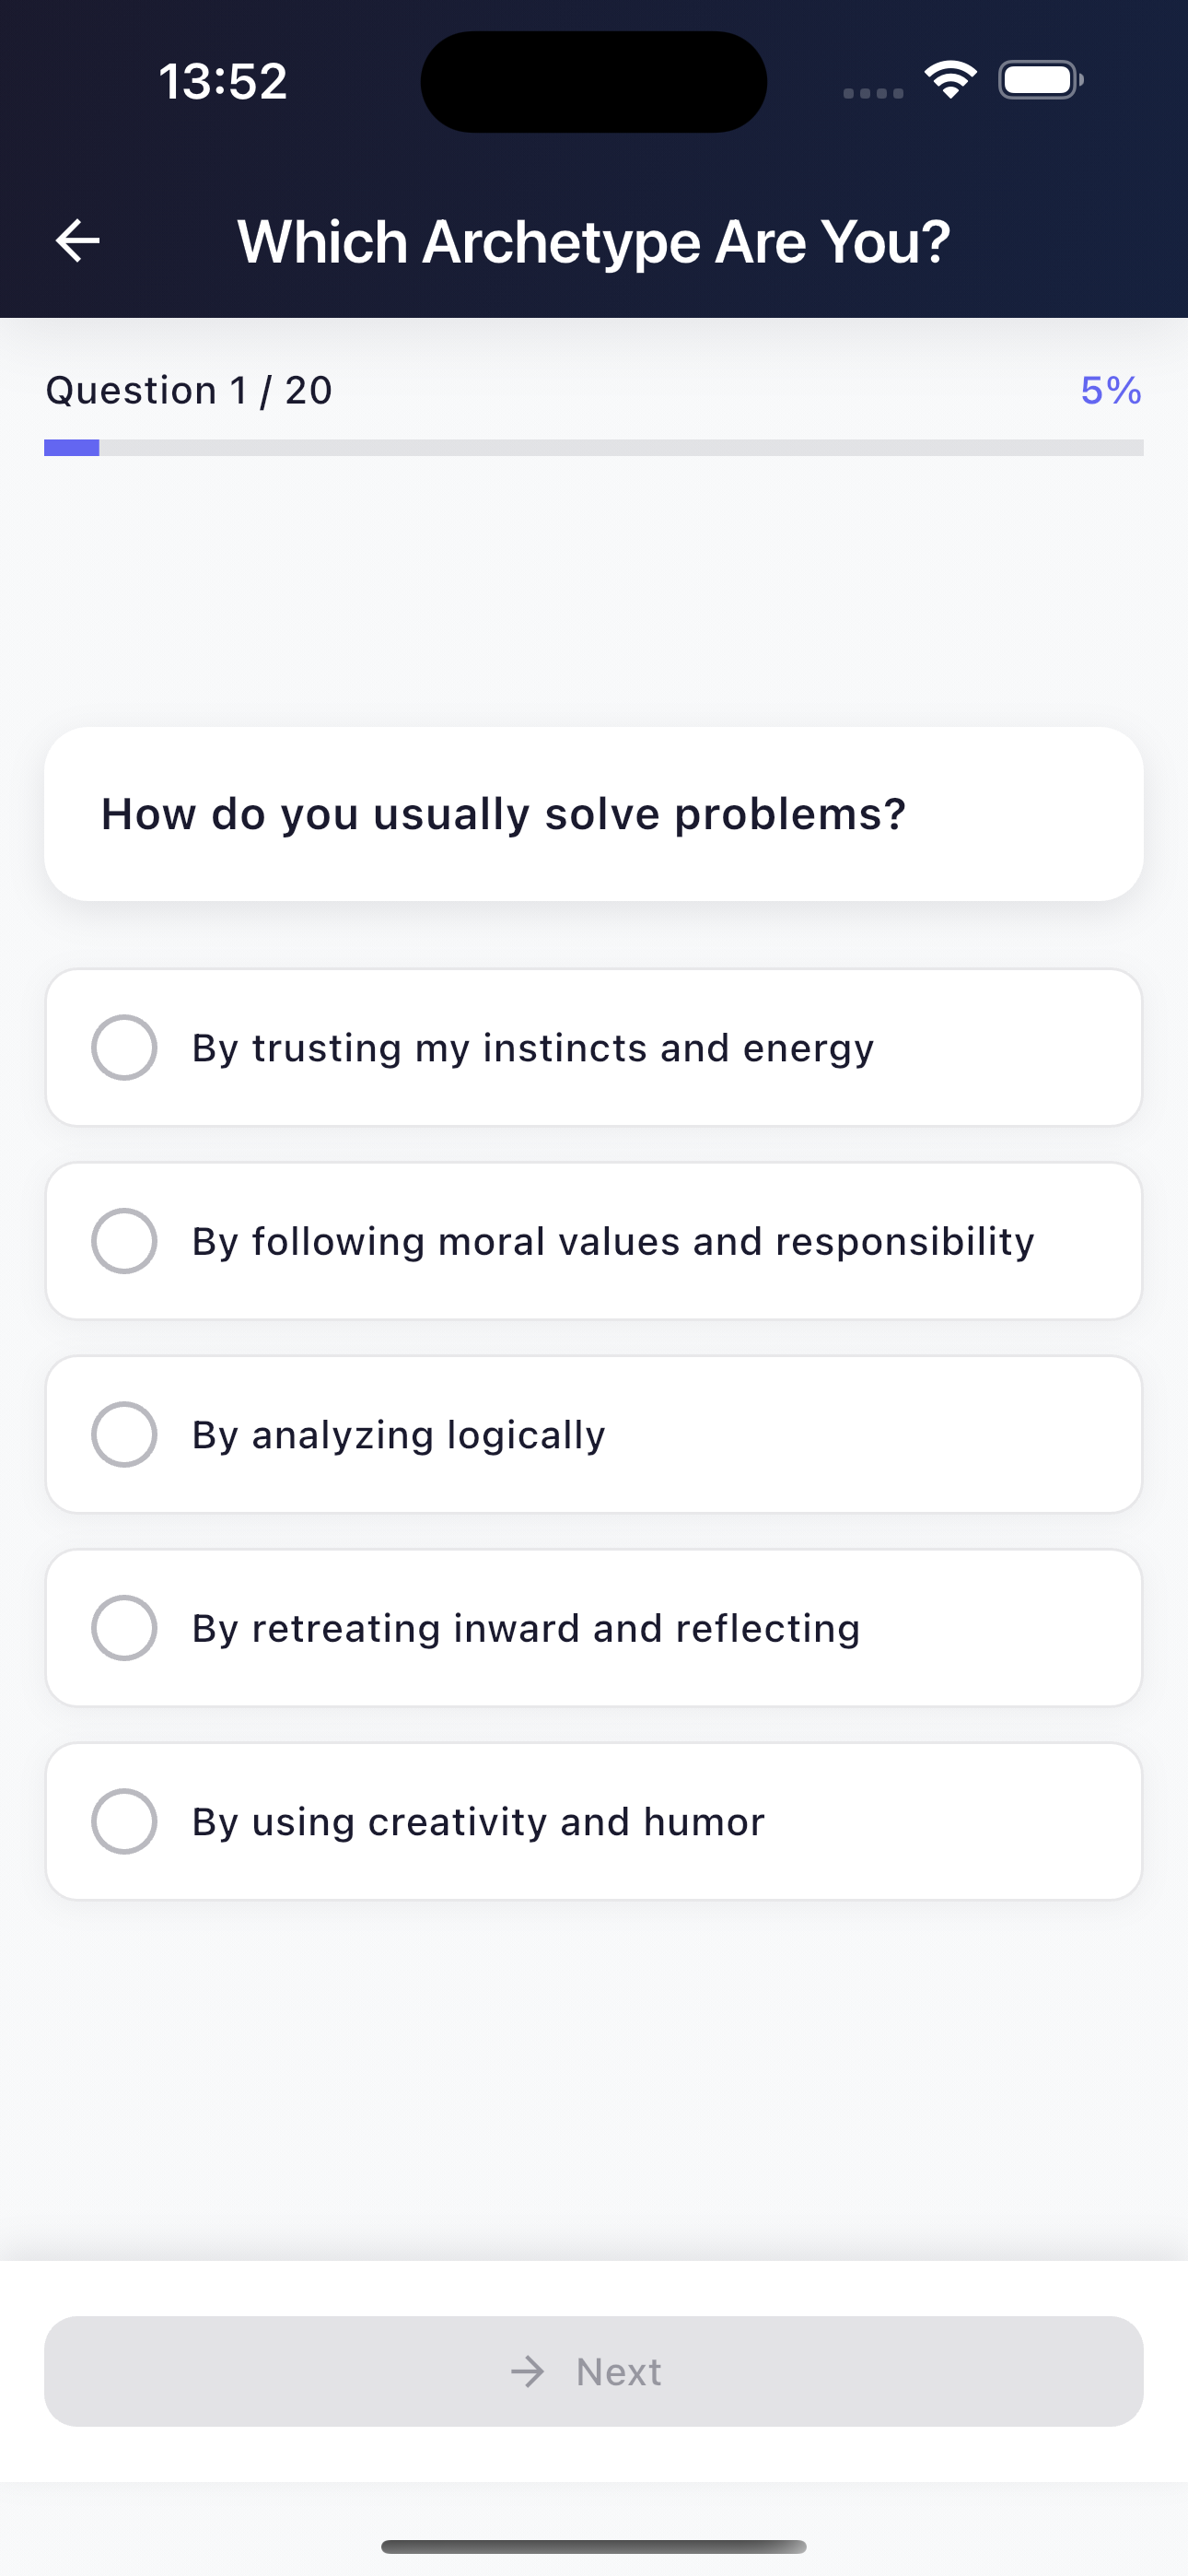Tap the 'Which Archetype Are You?' title
The image size is (1188, 2576).
594,242
